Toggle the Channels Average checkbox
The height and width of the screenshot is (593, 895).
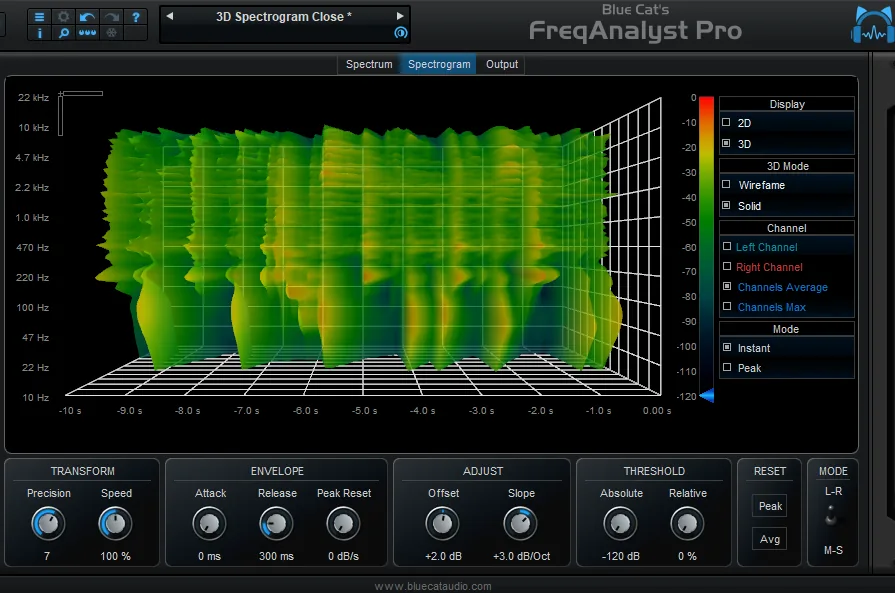727,287
